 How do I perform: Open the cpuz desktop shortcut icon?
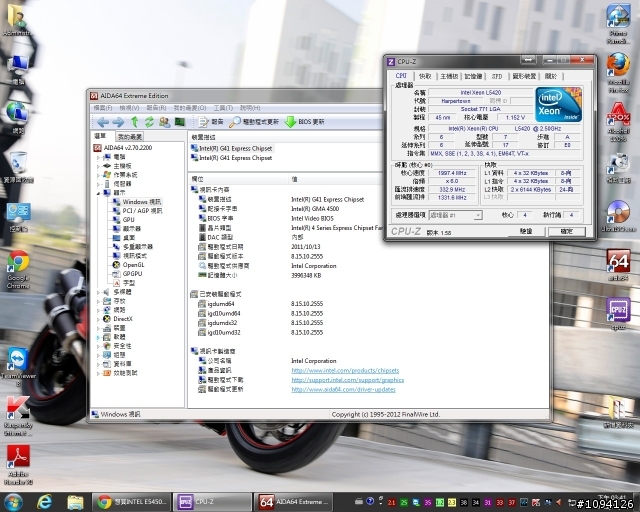[619, 314]
